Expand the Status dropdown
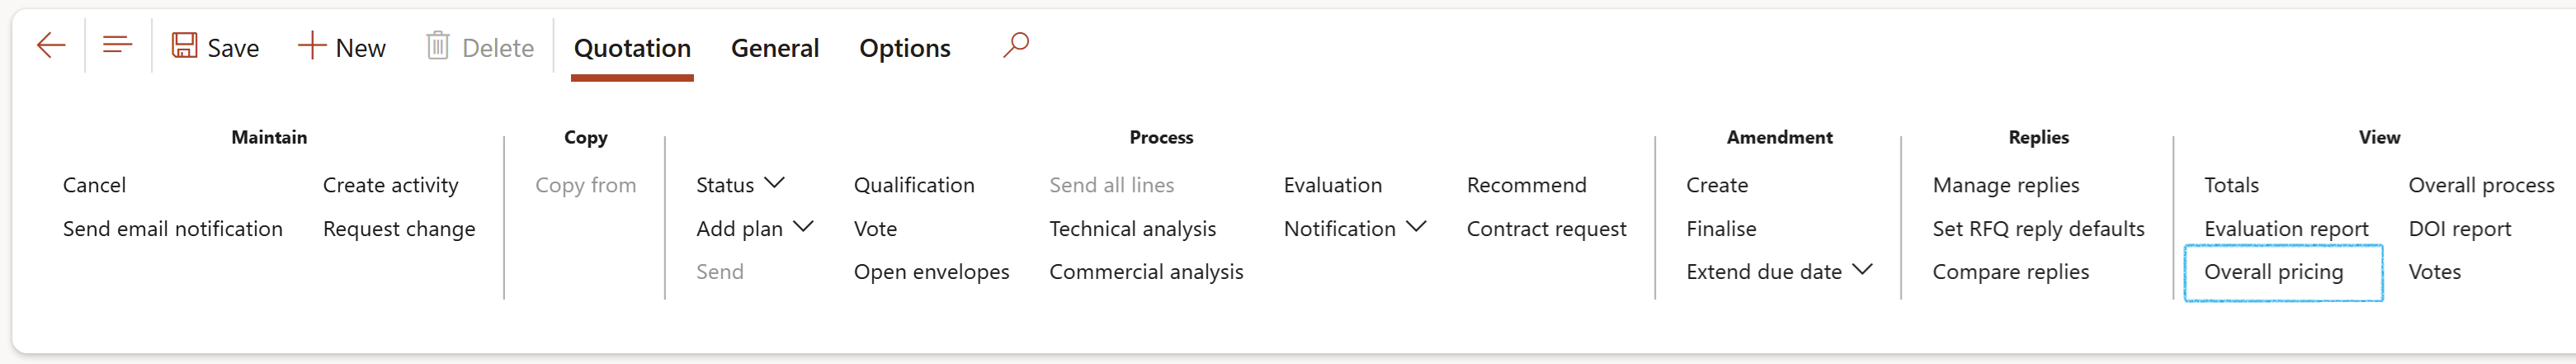This screenshot has height=364, width=2576. (740, 185)
